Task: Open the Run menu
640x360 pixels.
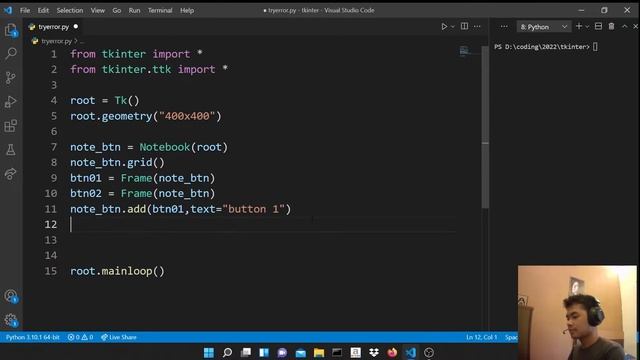Action: coord(134,10)
